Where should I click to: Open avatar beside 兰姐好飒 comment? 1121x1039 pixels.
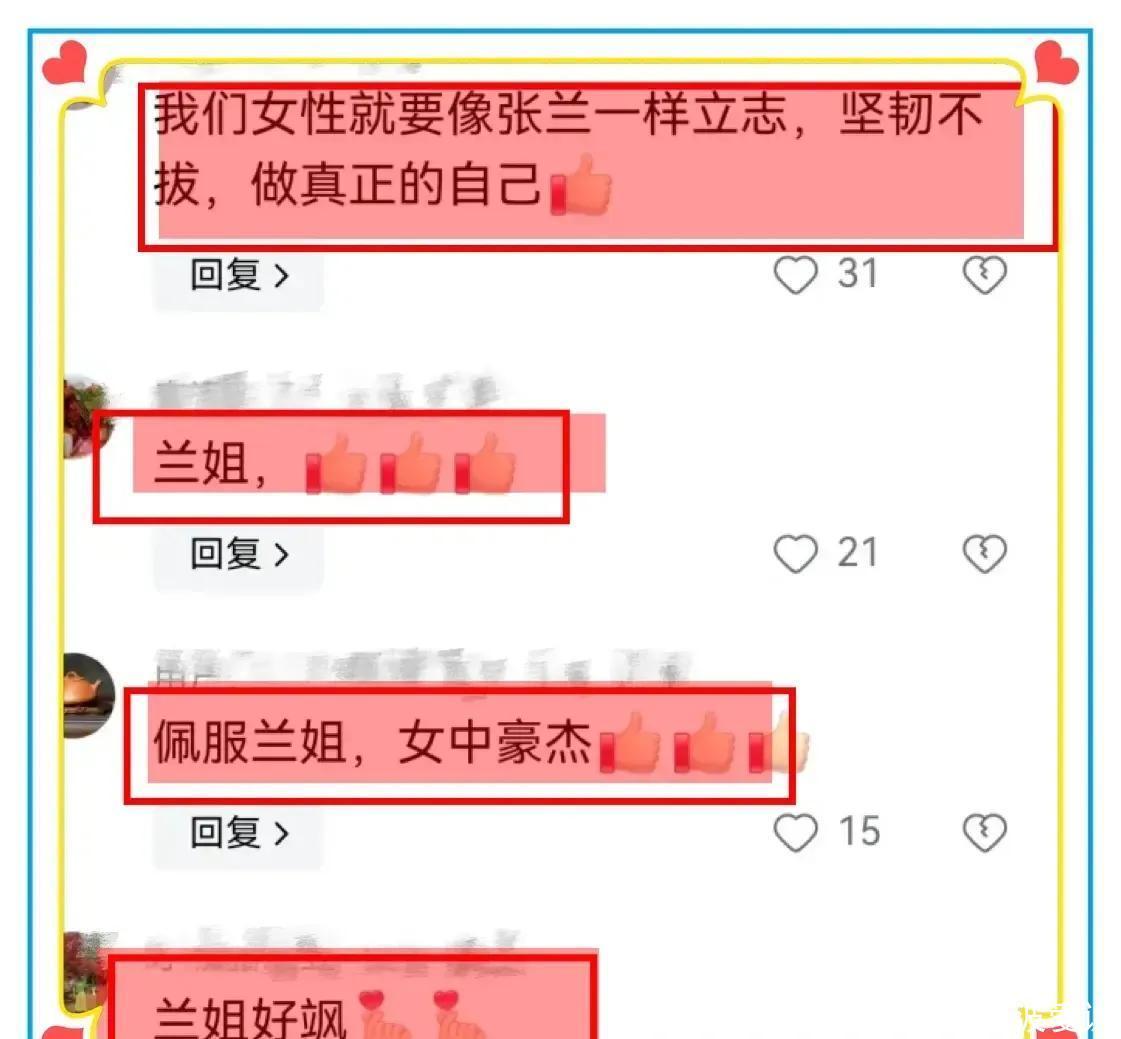pyautogui.click(x=86, y=972)
